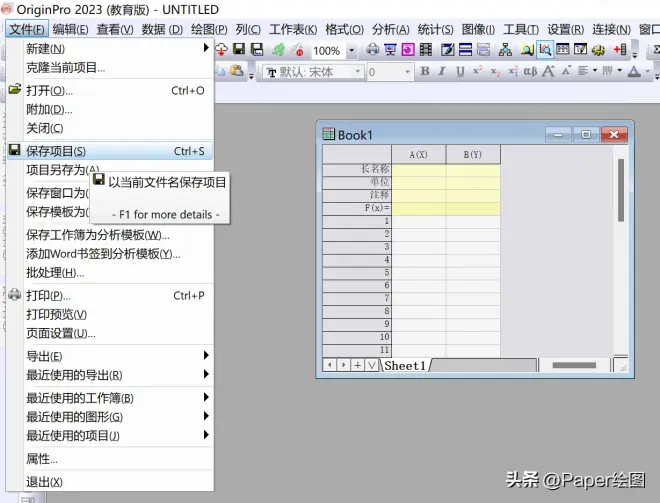This screenshot has width=660, height=503.
Task: Click Book1 horizontal scrollbar thumb
Action: (x=574, y=365)
